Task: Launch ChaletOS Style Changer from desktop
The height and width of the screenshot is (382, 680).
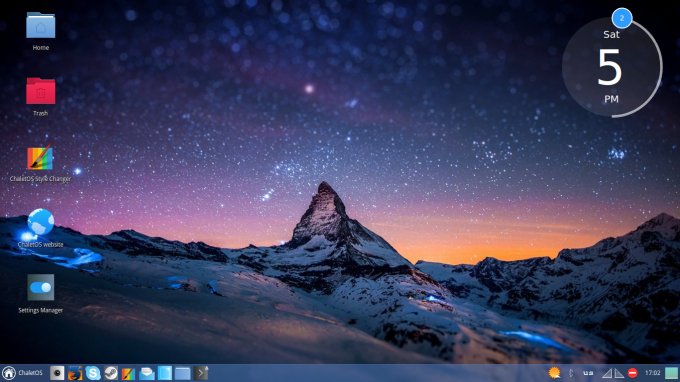Action: (40, 158)
